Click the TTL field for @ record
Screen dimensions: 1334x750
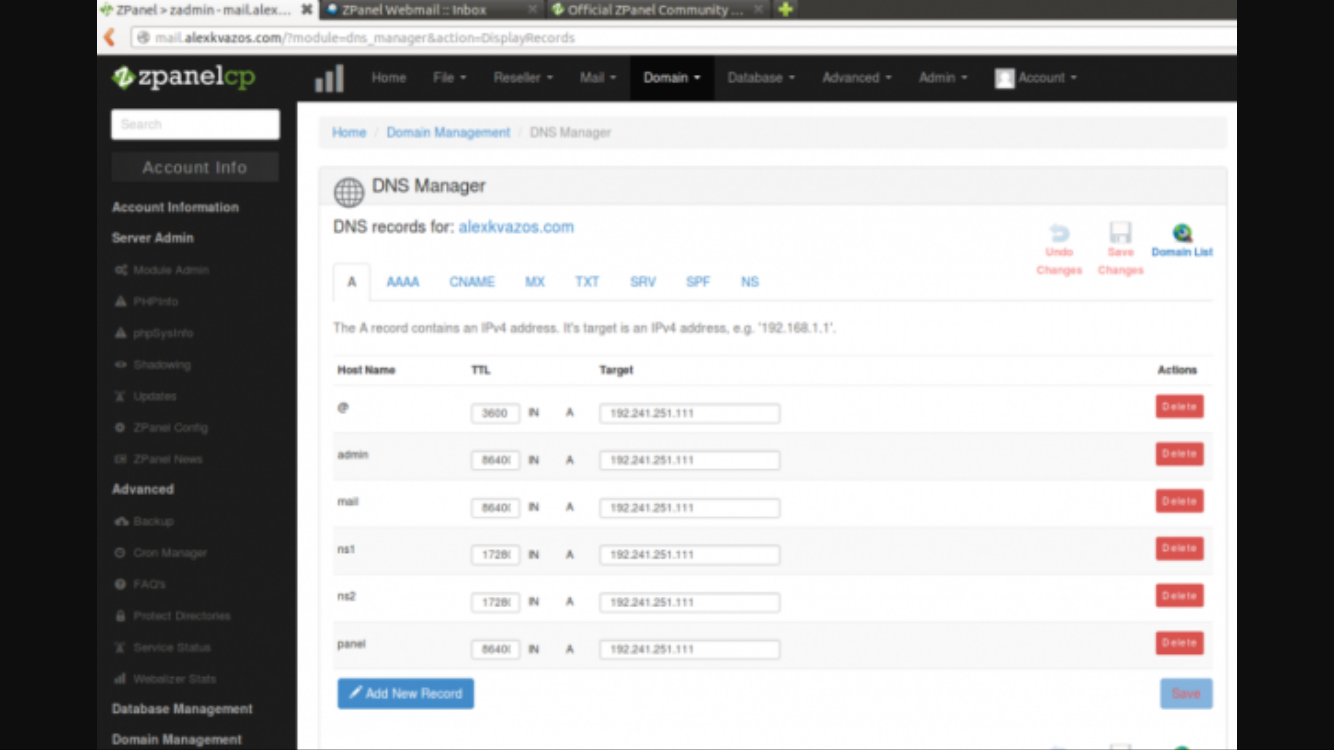495,413
